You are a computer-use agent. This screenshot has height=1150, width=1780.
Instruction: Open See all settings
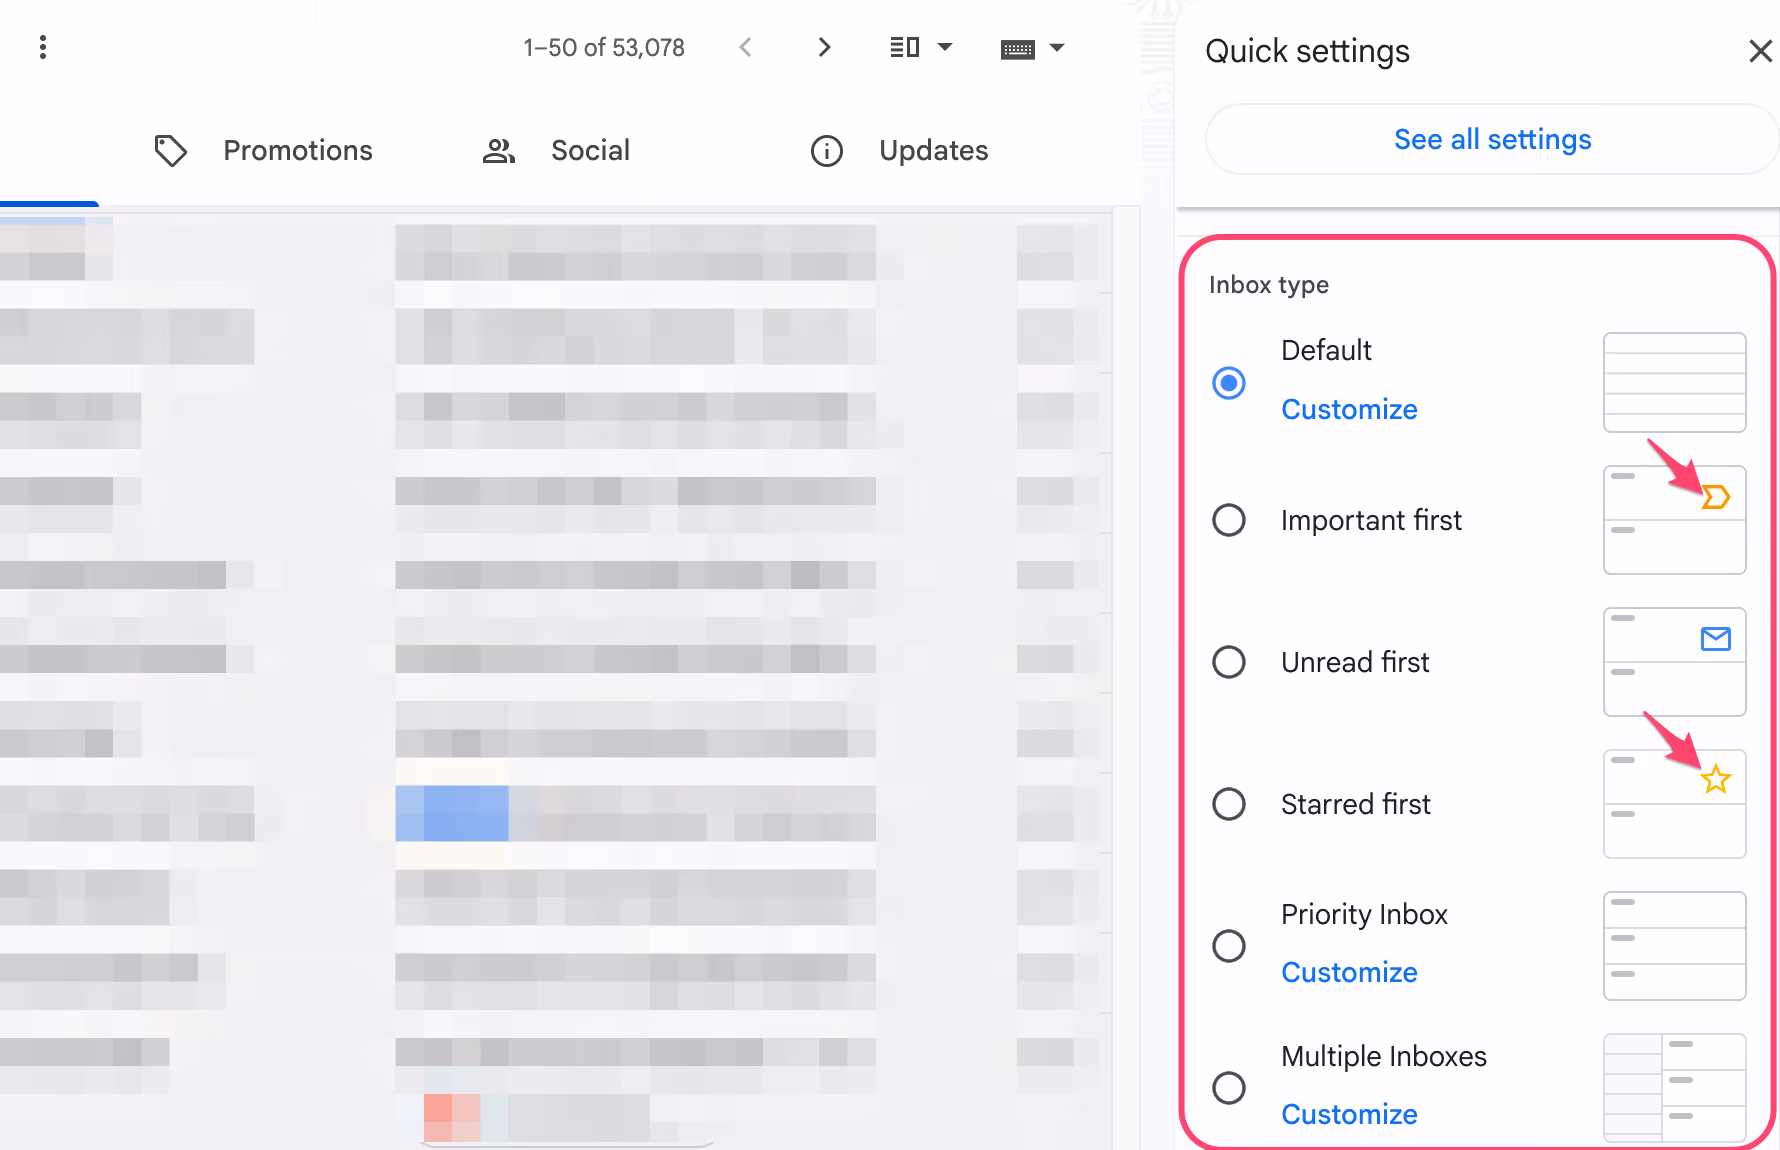pyautogui.click(x=1492, y=139)
